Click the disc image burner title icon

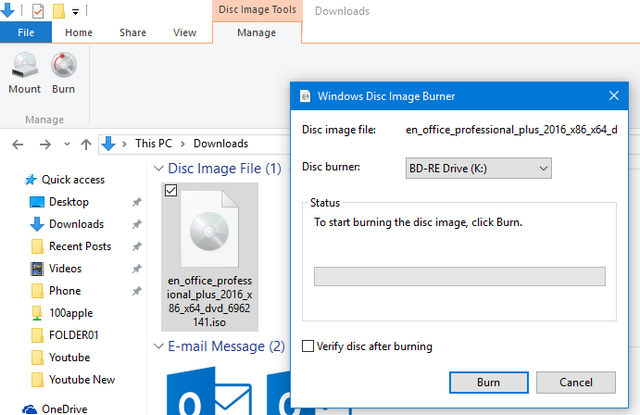coord(305,96)
